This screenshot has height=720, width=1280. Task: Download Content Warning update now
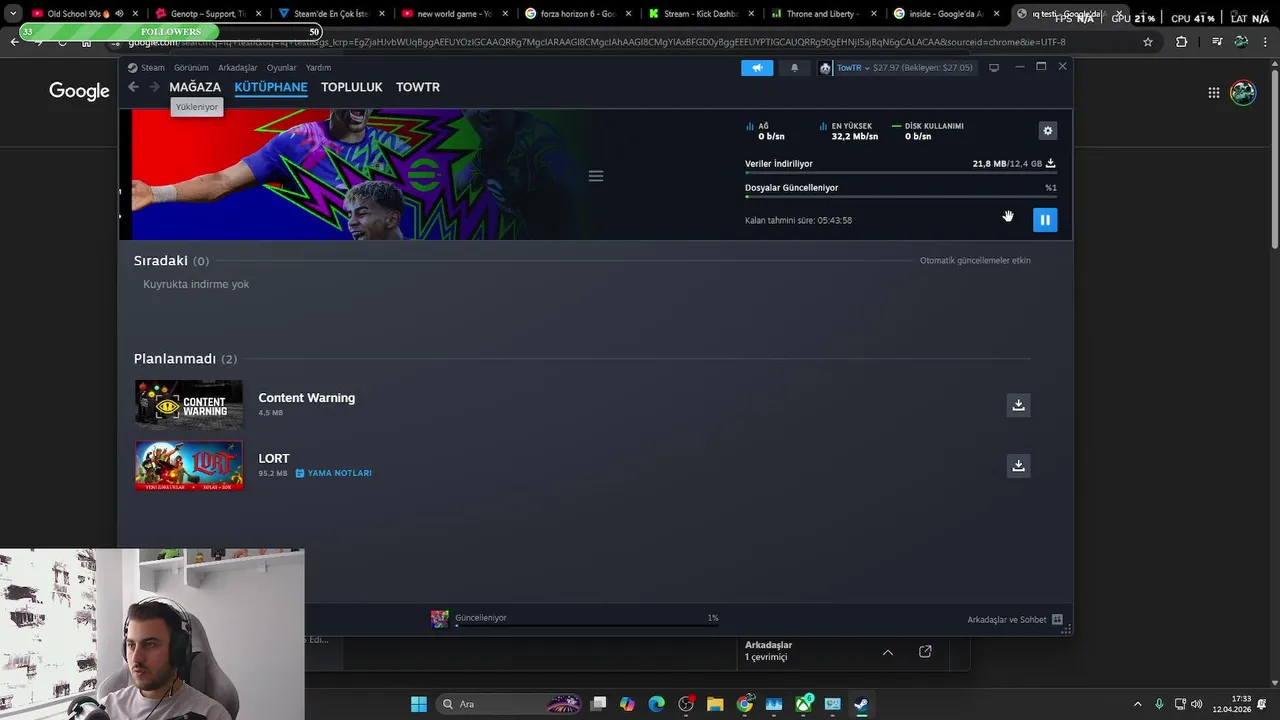tap(1018, 405)
